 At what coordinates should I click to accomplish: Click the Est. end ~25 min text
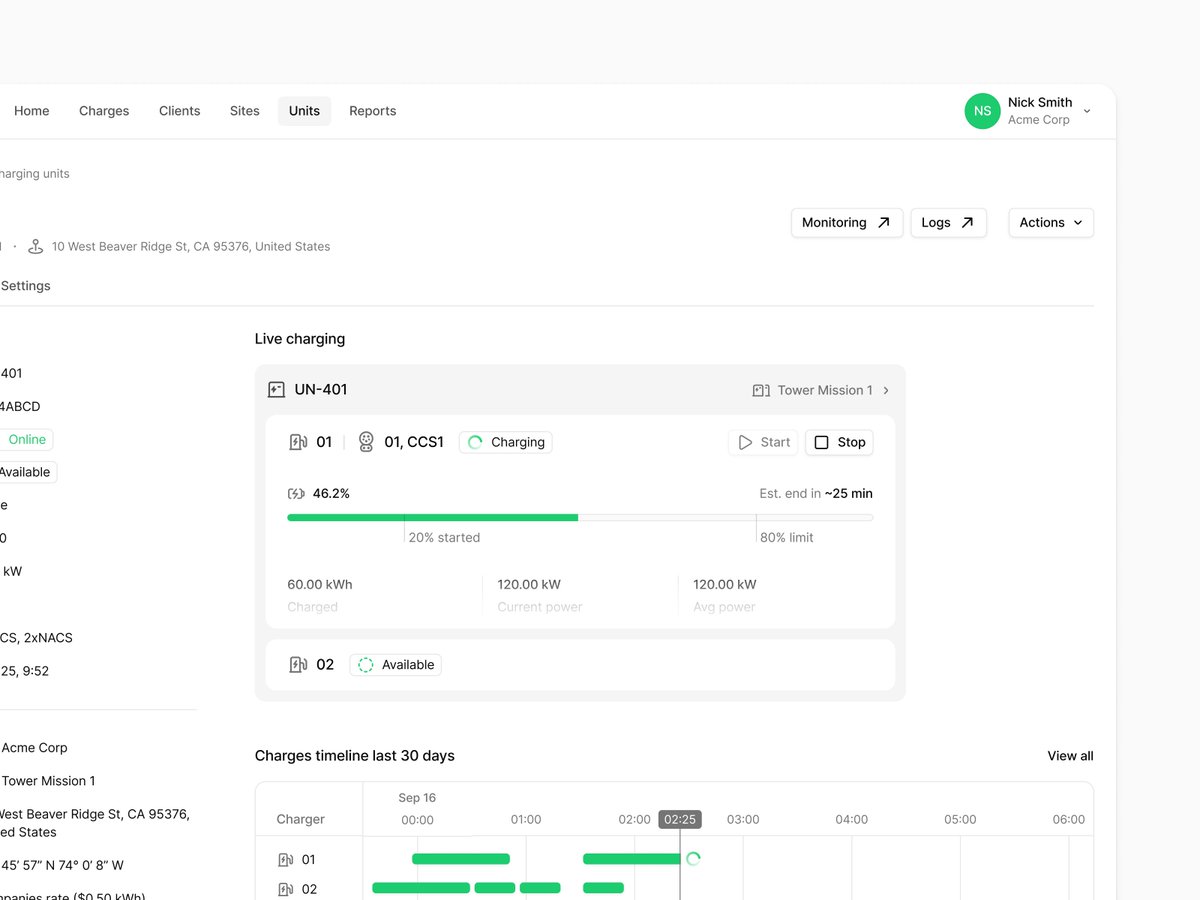[x=816, y=494]
